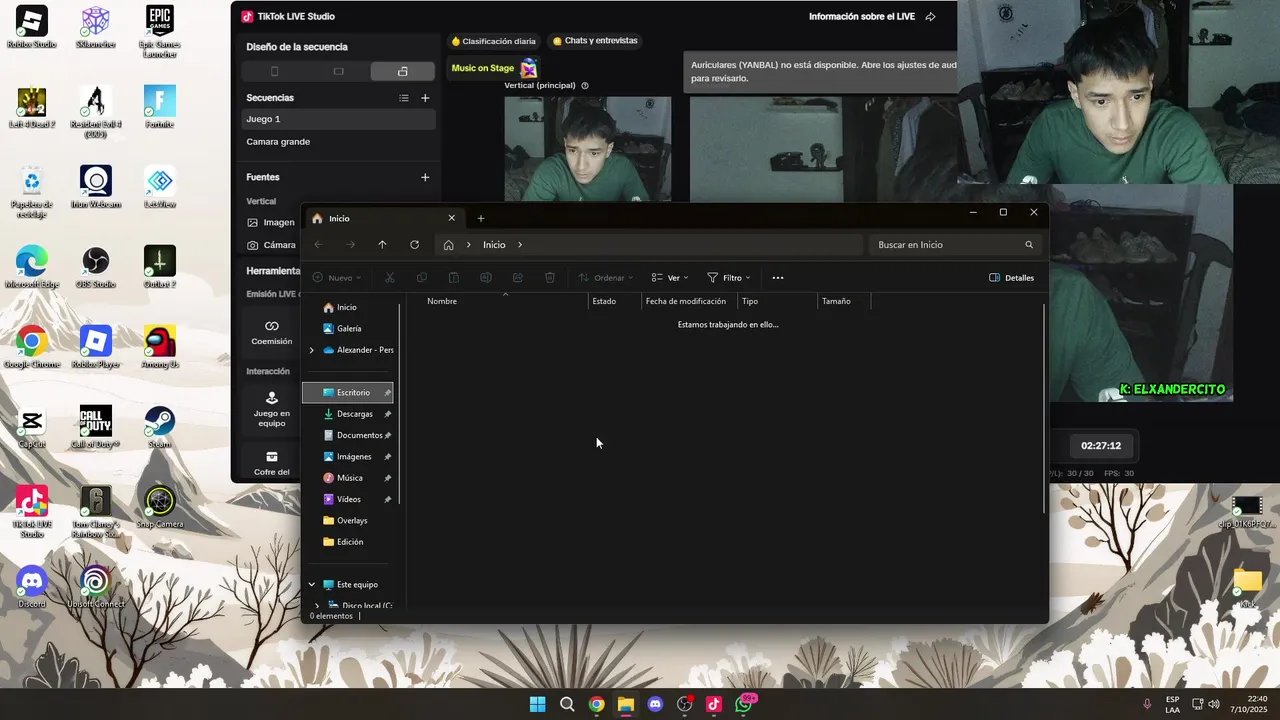Select the Juego 1 scene
Viewport: 1280px width, 720px height.
point(338,119)
